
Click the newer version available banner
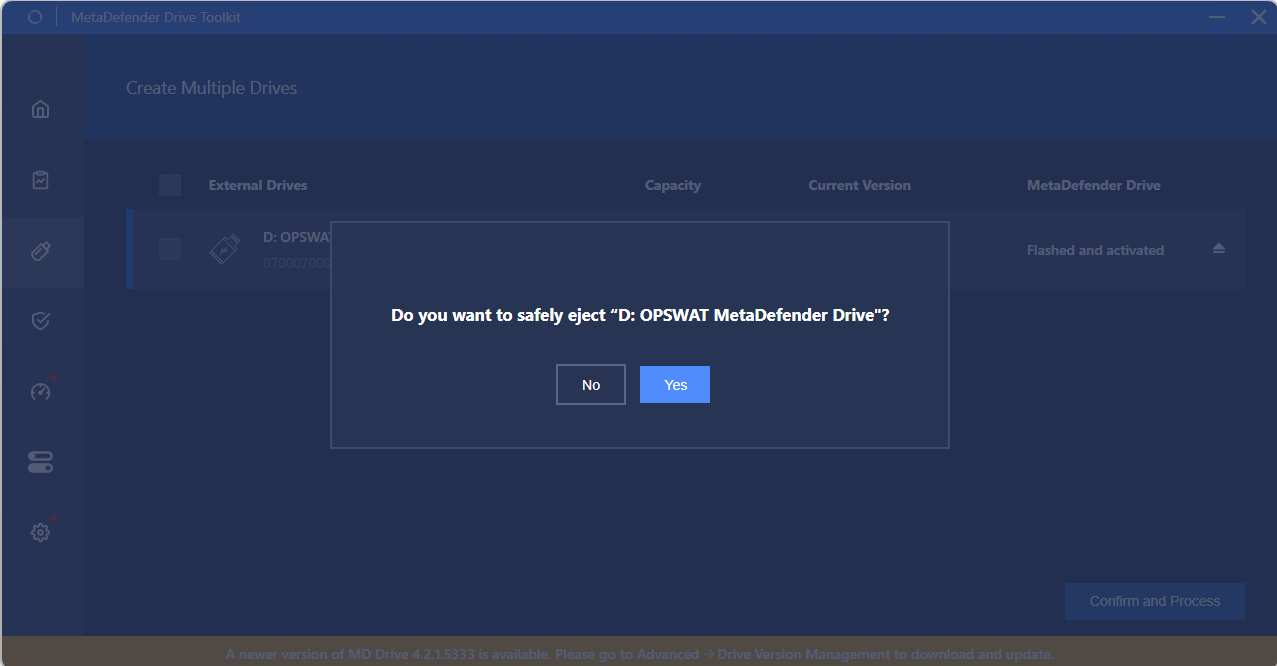[640, 654]
